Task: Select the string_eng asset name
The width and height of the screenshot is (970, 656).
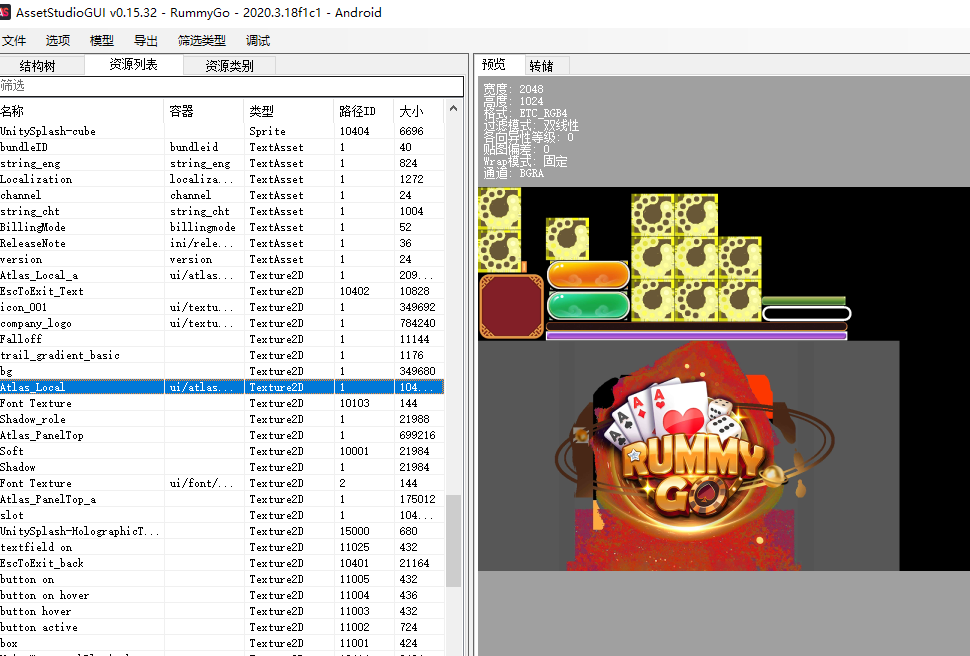Action: (30, 163)
